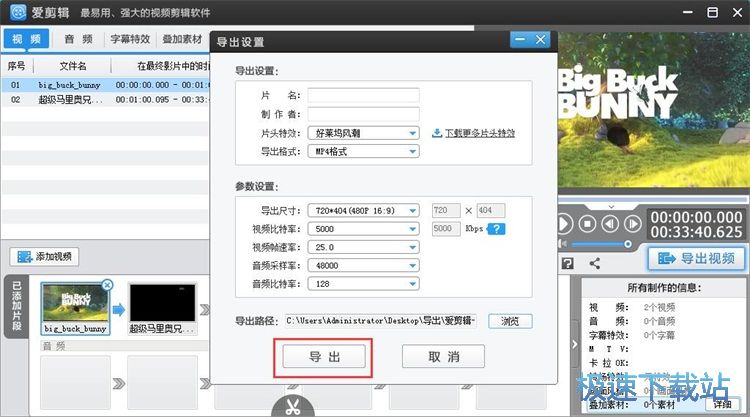Expand the small chevron above playback controls
Screen dimensions: 750x417
tap(611, 207)
